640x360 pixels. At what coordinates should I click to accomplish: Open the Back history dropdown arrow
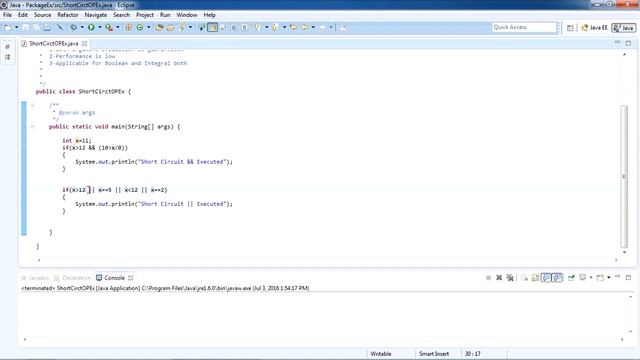[313, 27]
